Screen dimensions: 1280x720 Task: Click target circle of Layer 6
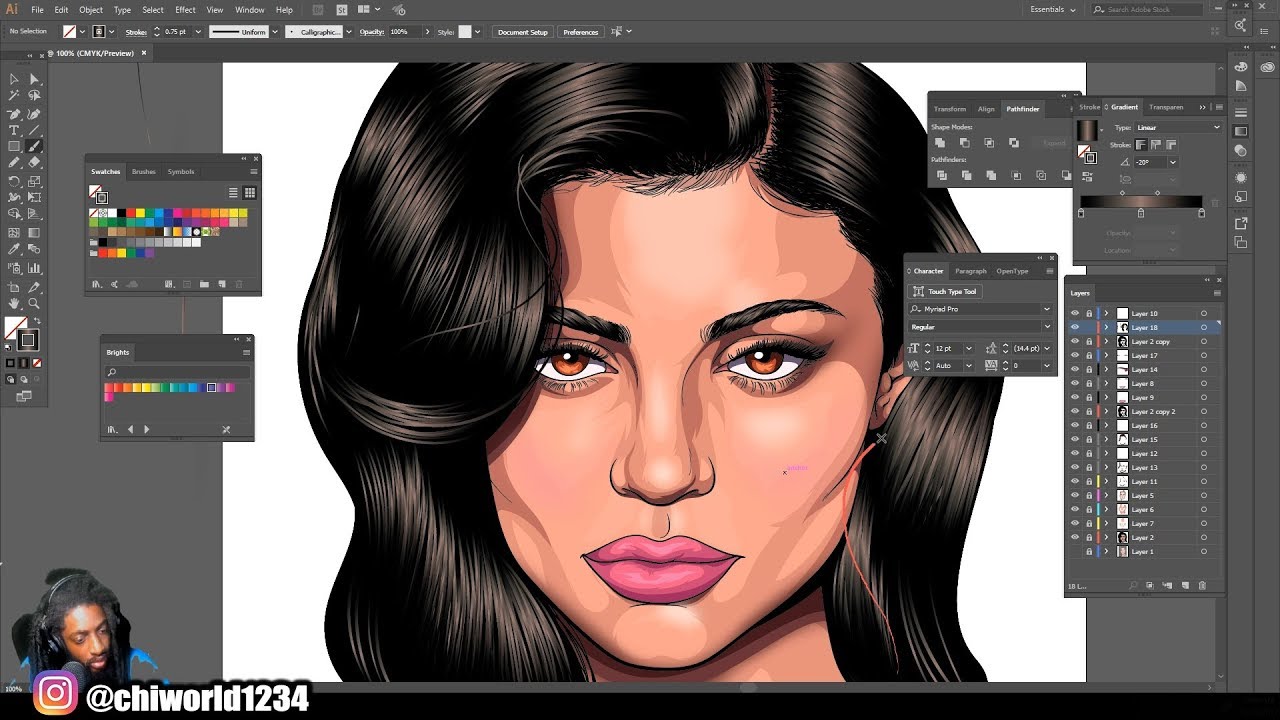pos(1204,510)
